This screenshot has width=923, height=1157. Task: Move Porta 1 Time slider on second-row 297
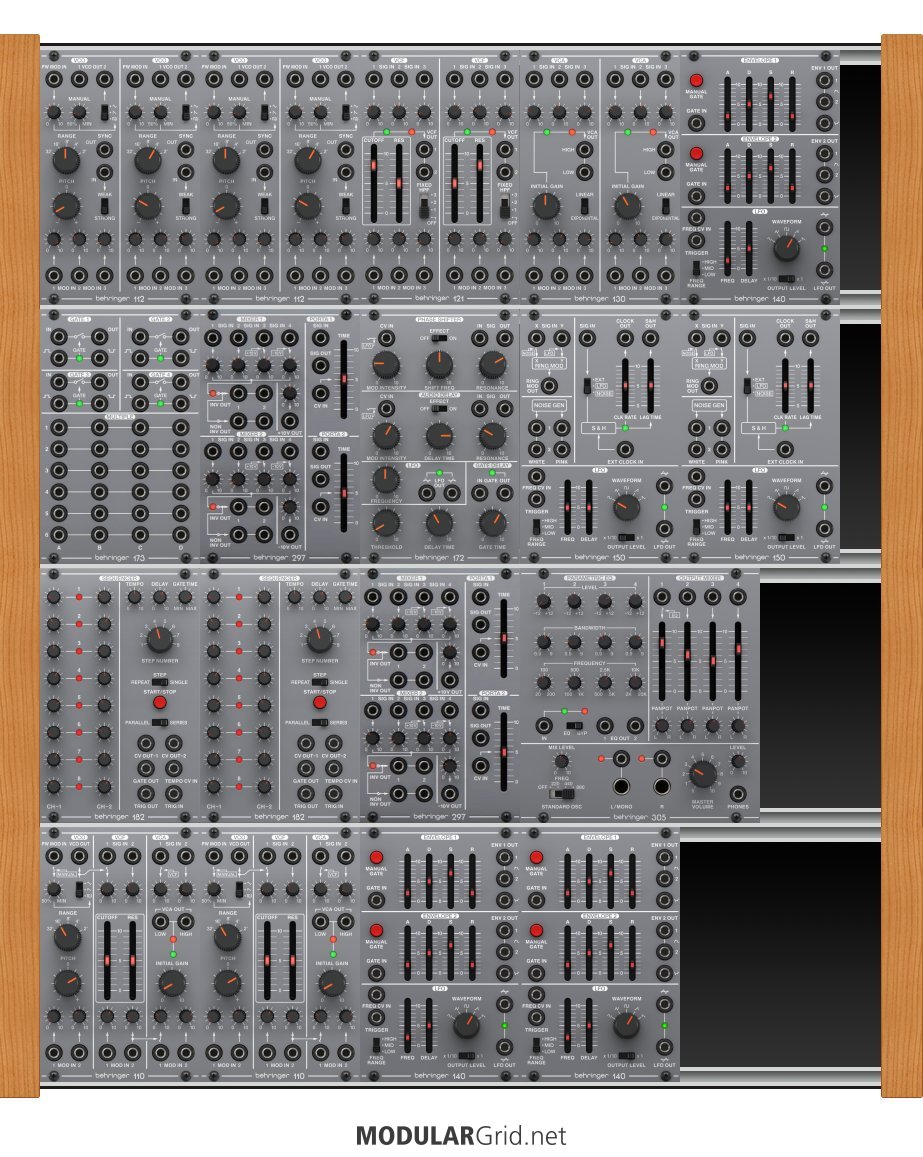(343, 379)
